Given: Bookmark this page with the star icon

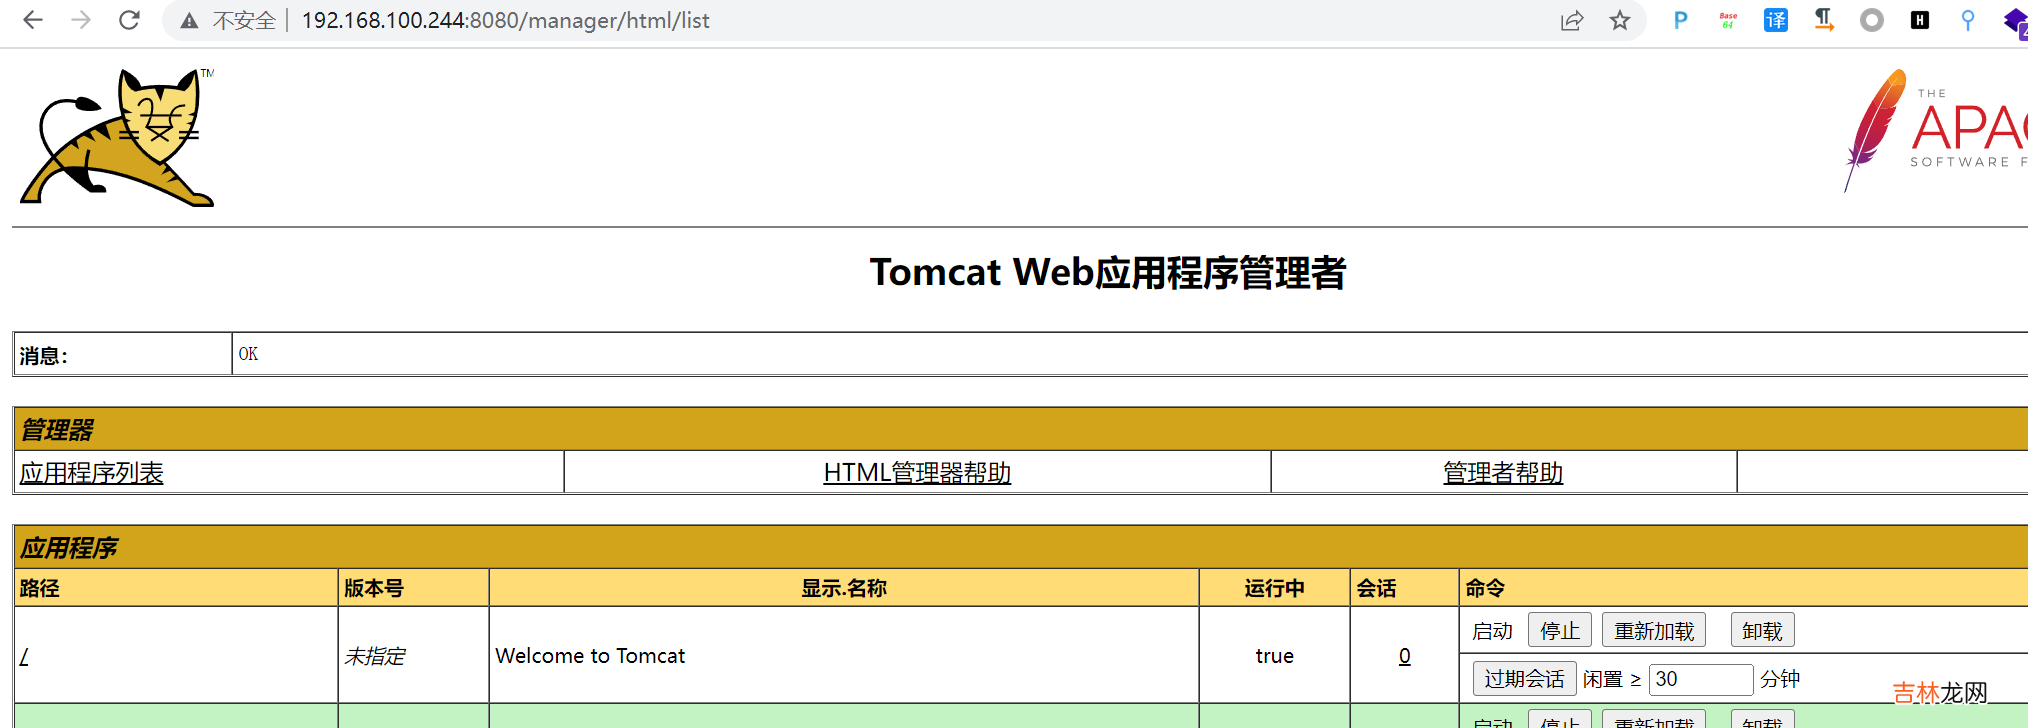Looking at the screenshot, I should pyautogui.click(x=1620, y=20).
